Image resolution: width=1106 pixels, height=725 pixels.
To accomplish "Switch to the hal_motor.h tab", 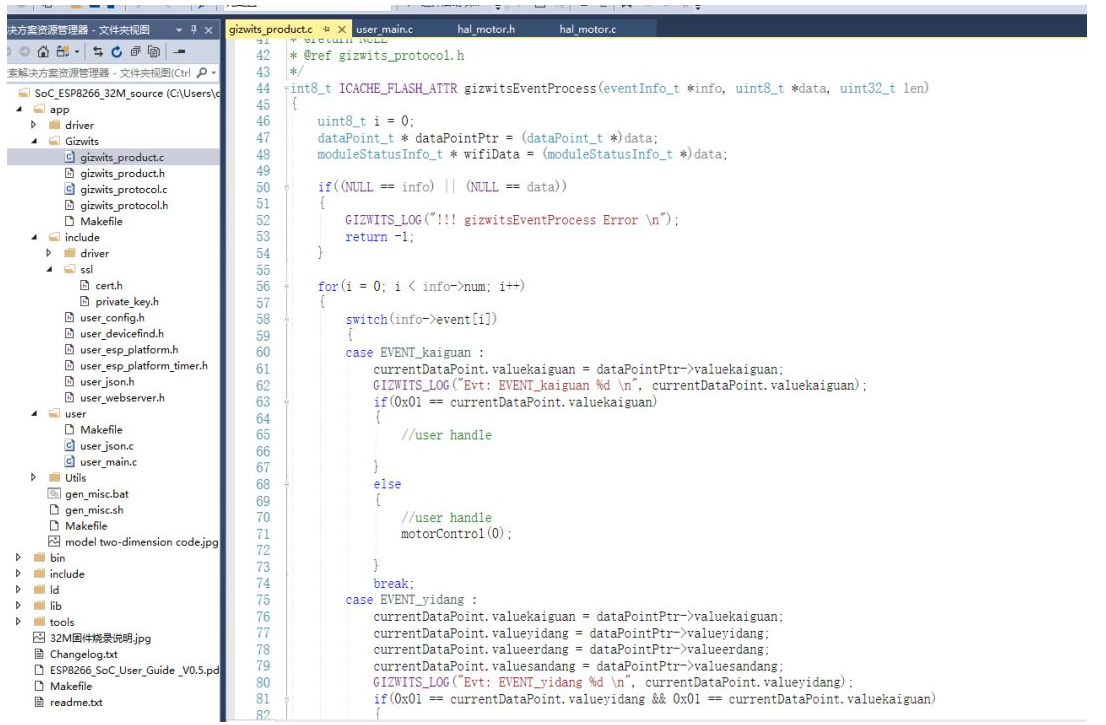I will tap(486, 29).
